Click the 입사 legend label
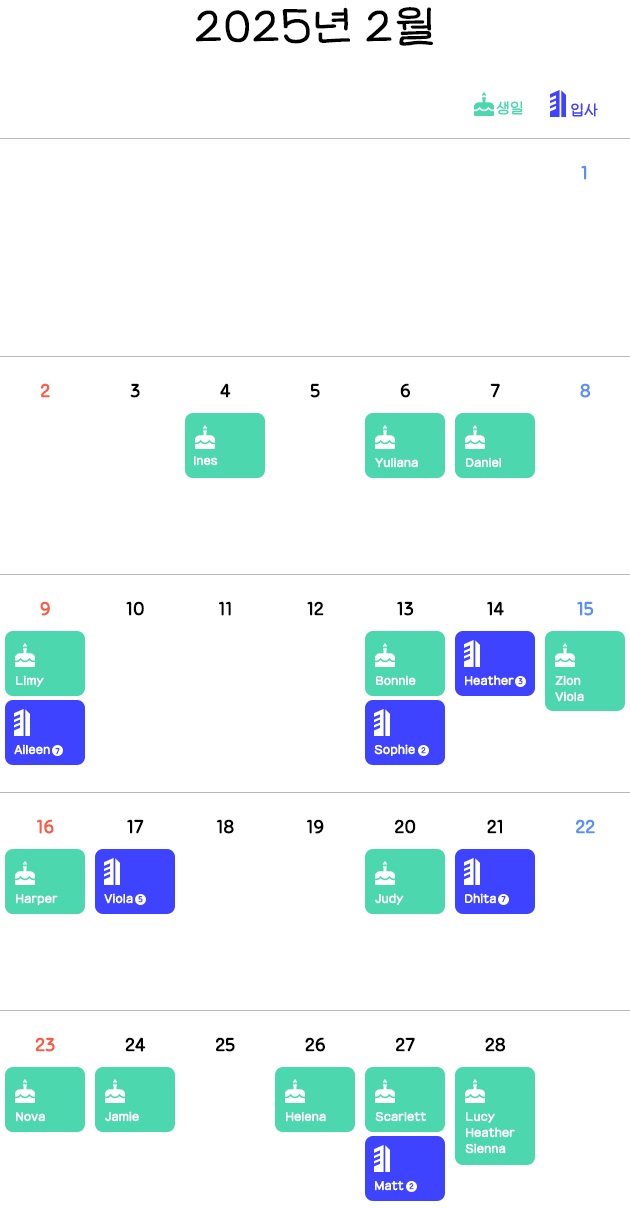Viewport: 630px width, 1208px height. point(584,109)
